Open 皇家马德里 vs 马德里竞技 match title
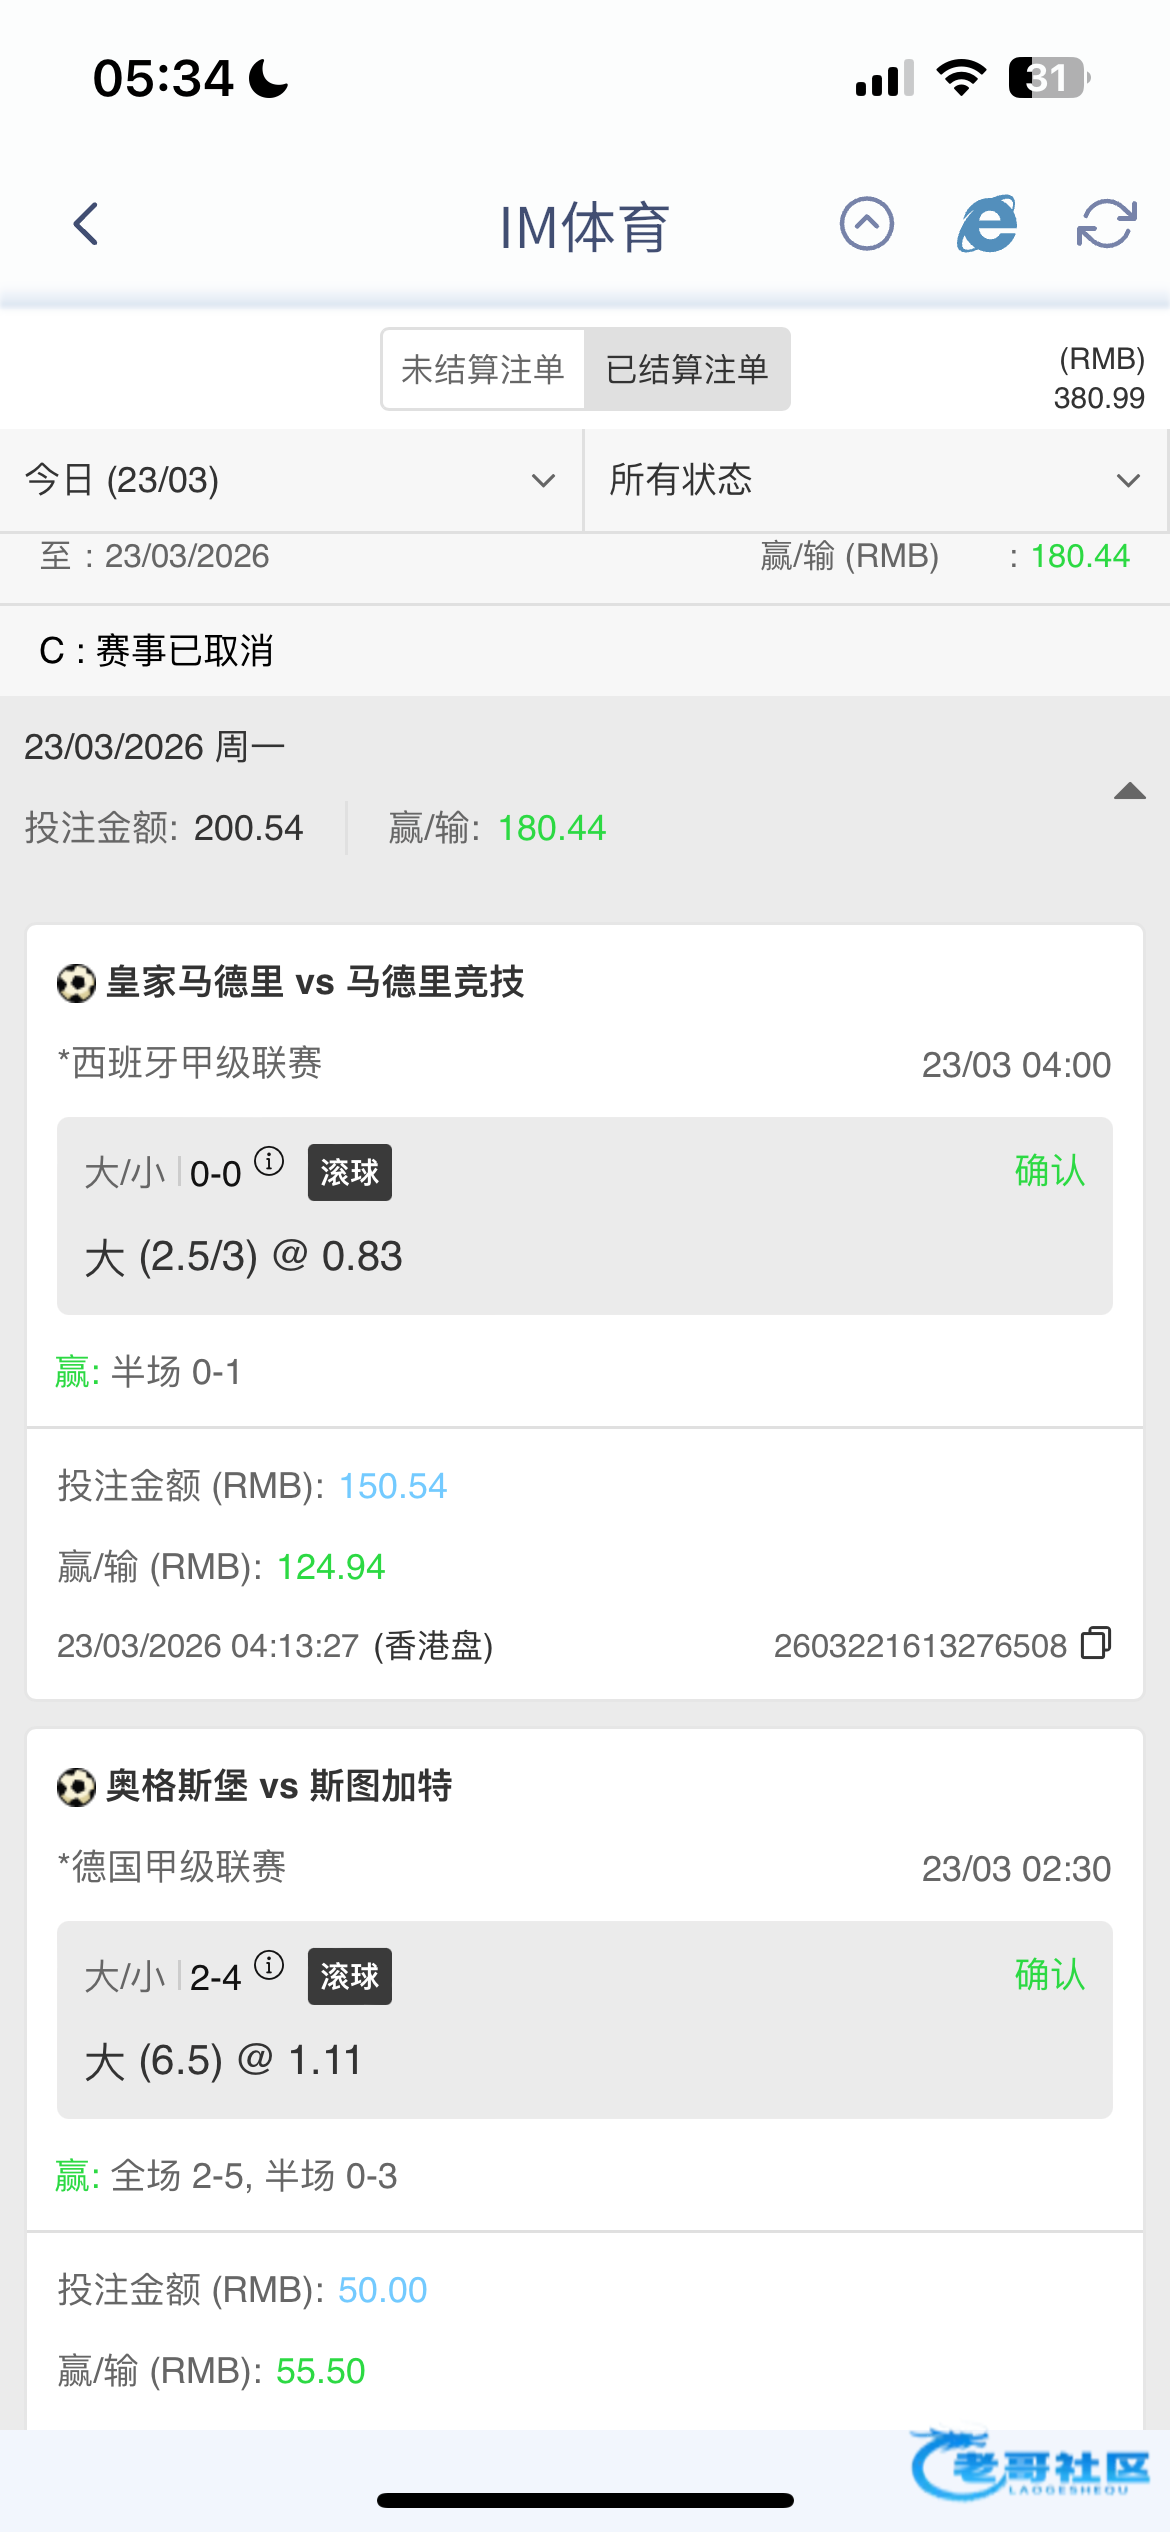The image size is (1170, 2532). click(315, 982)
